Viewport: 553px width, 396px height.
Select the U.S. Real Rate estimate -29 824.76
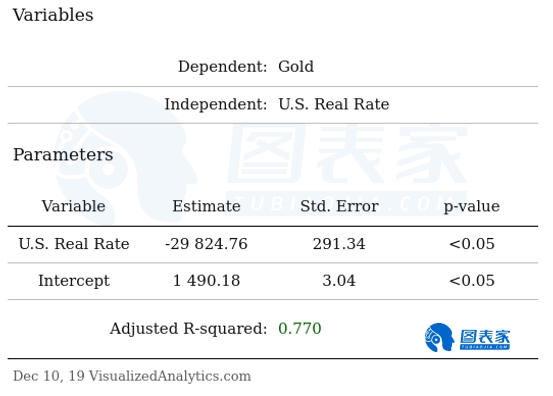[x=206, y=244]
